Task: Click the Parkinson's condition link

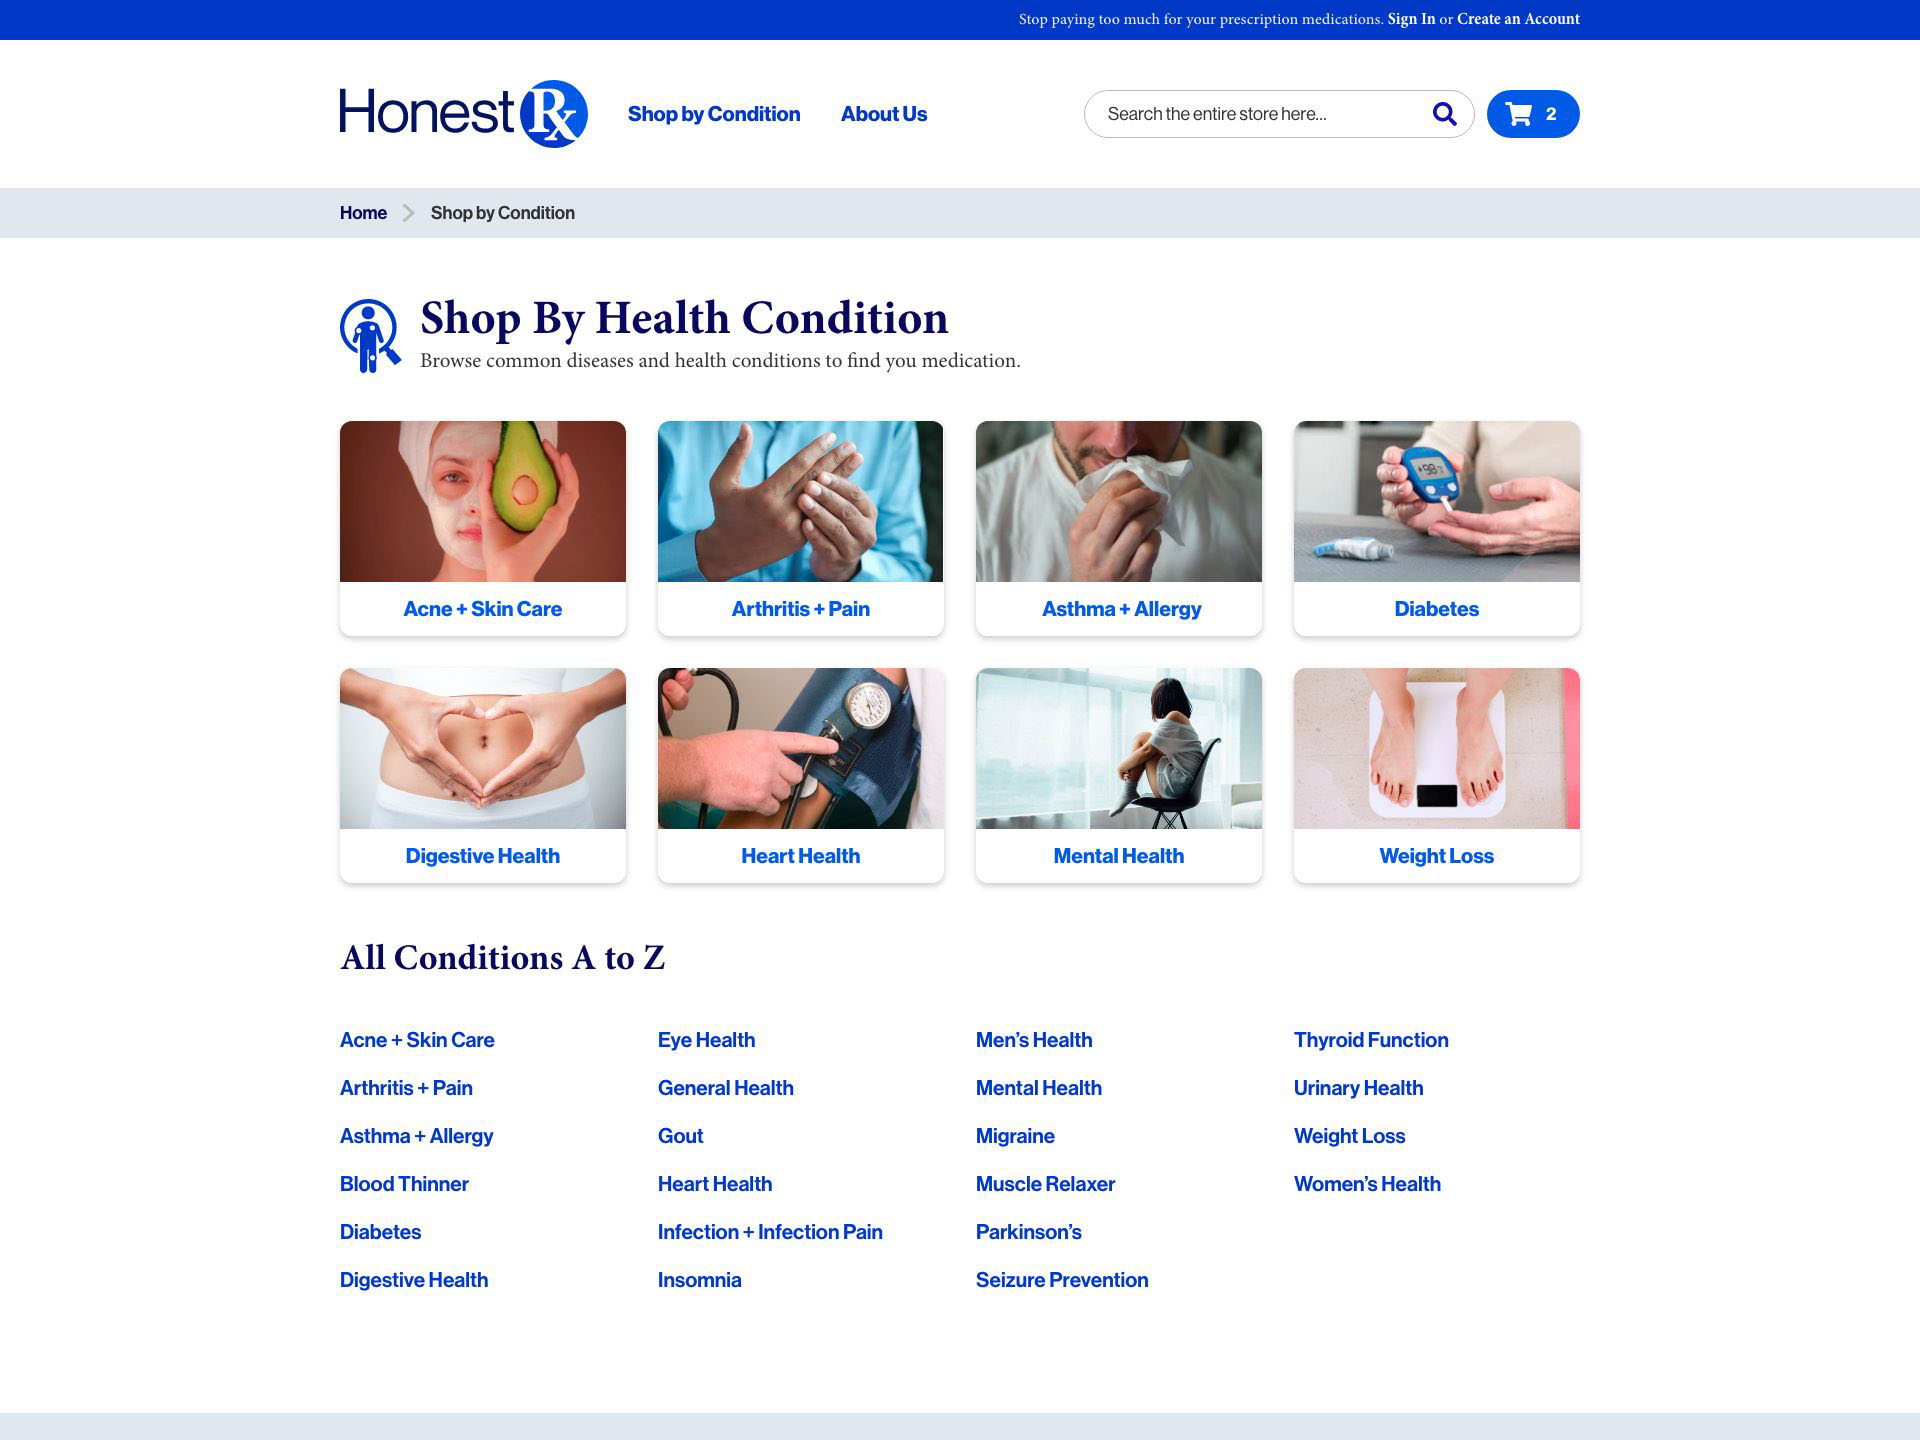Action: click(x=1028, y=1231)
